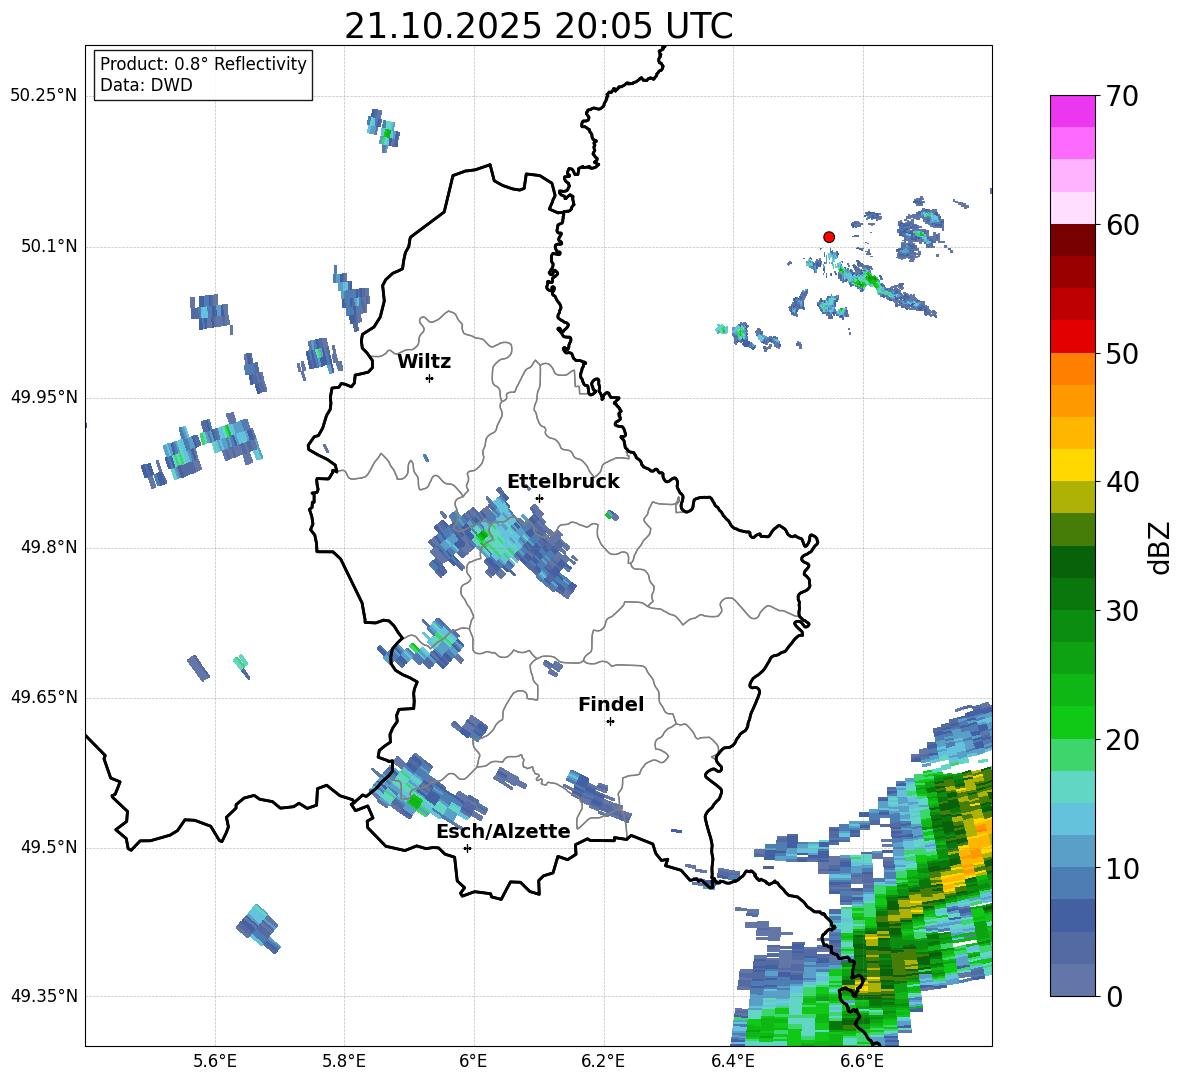Click the Findel city label
1184x1081 pixels.
[x=611, y=704]
